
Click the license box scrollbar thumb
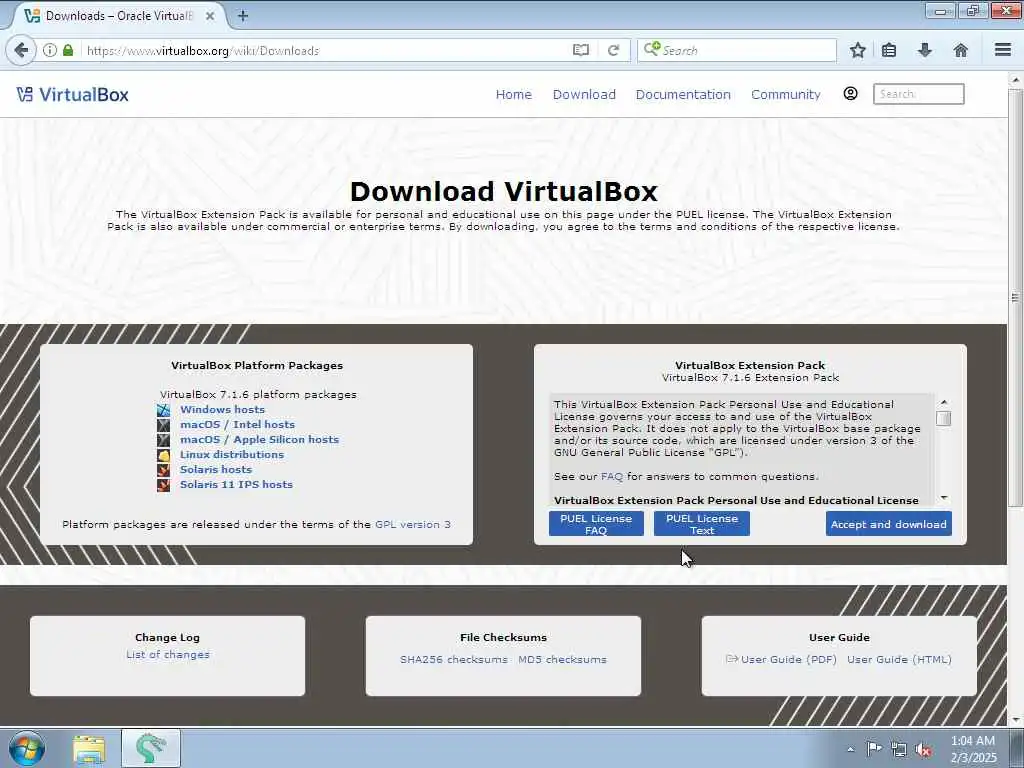tap(944, 418)
